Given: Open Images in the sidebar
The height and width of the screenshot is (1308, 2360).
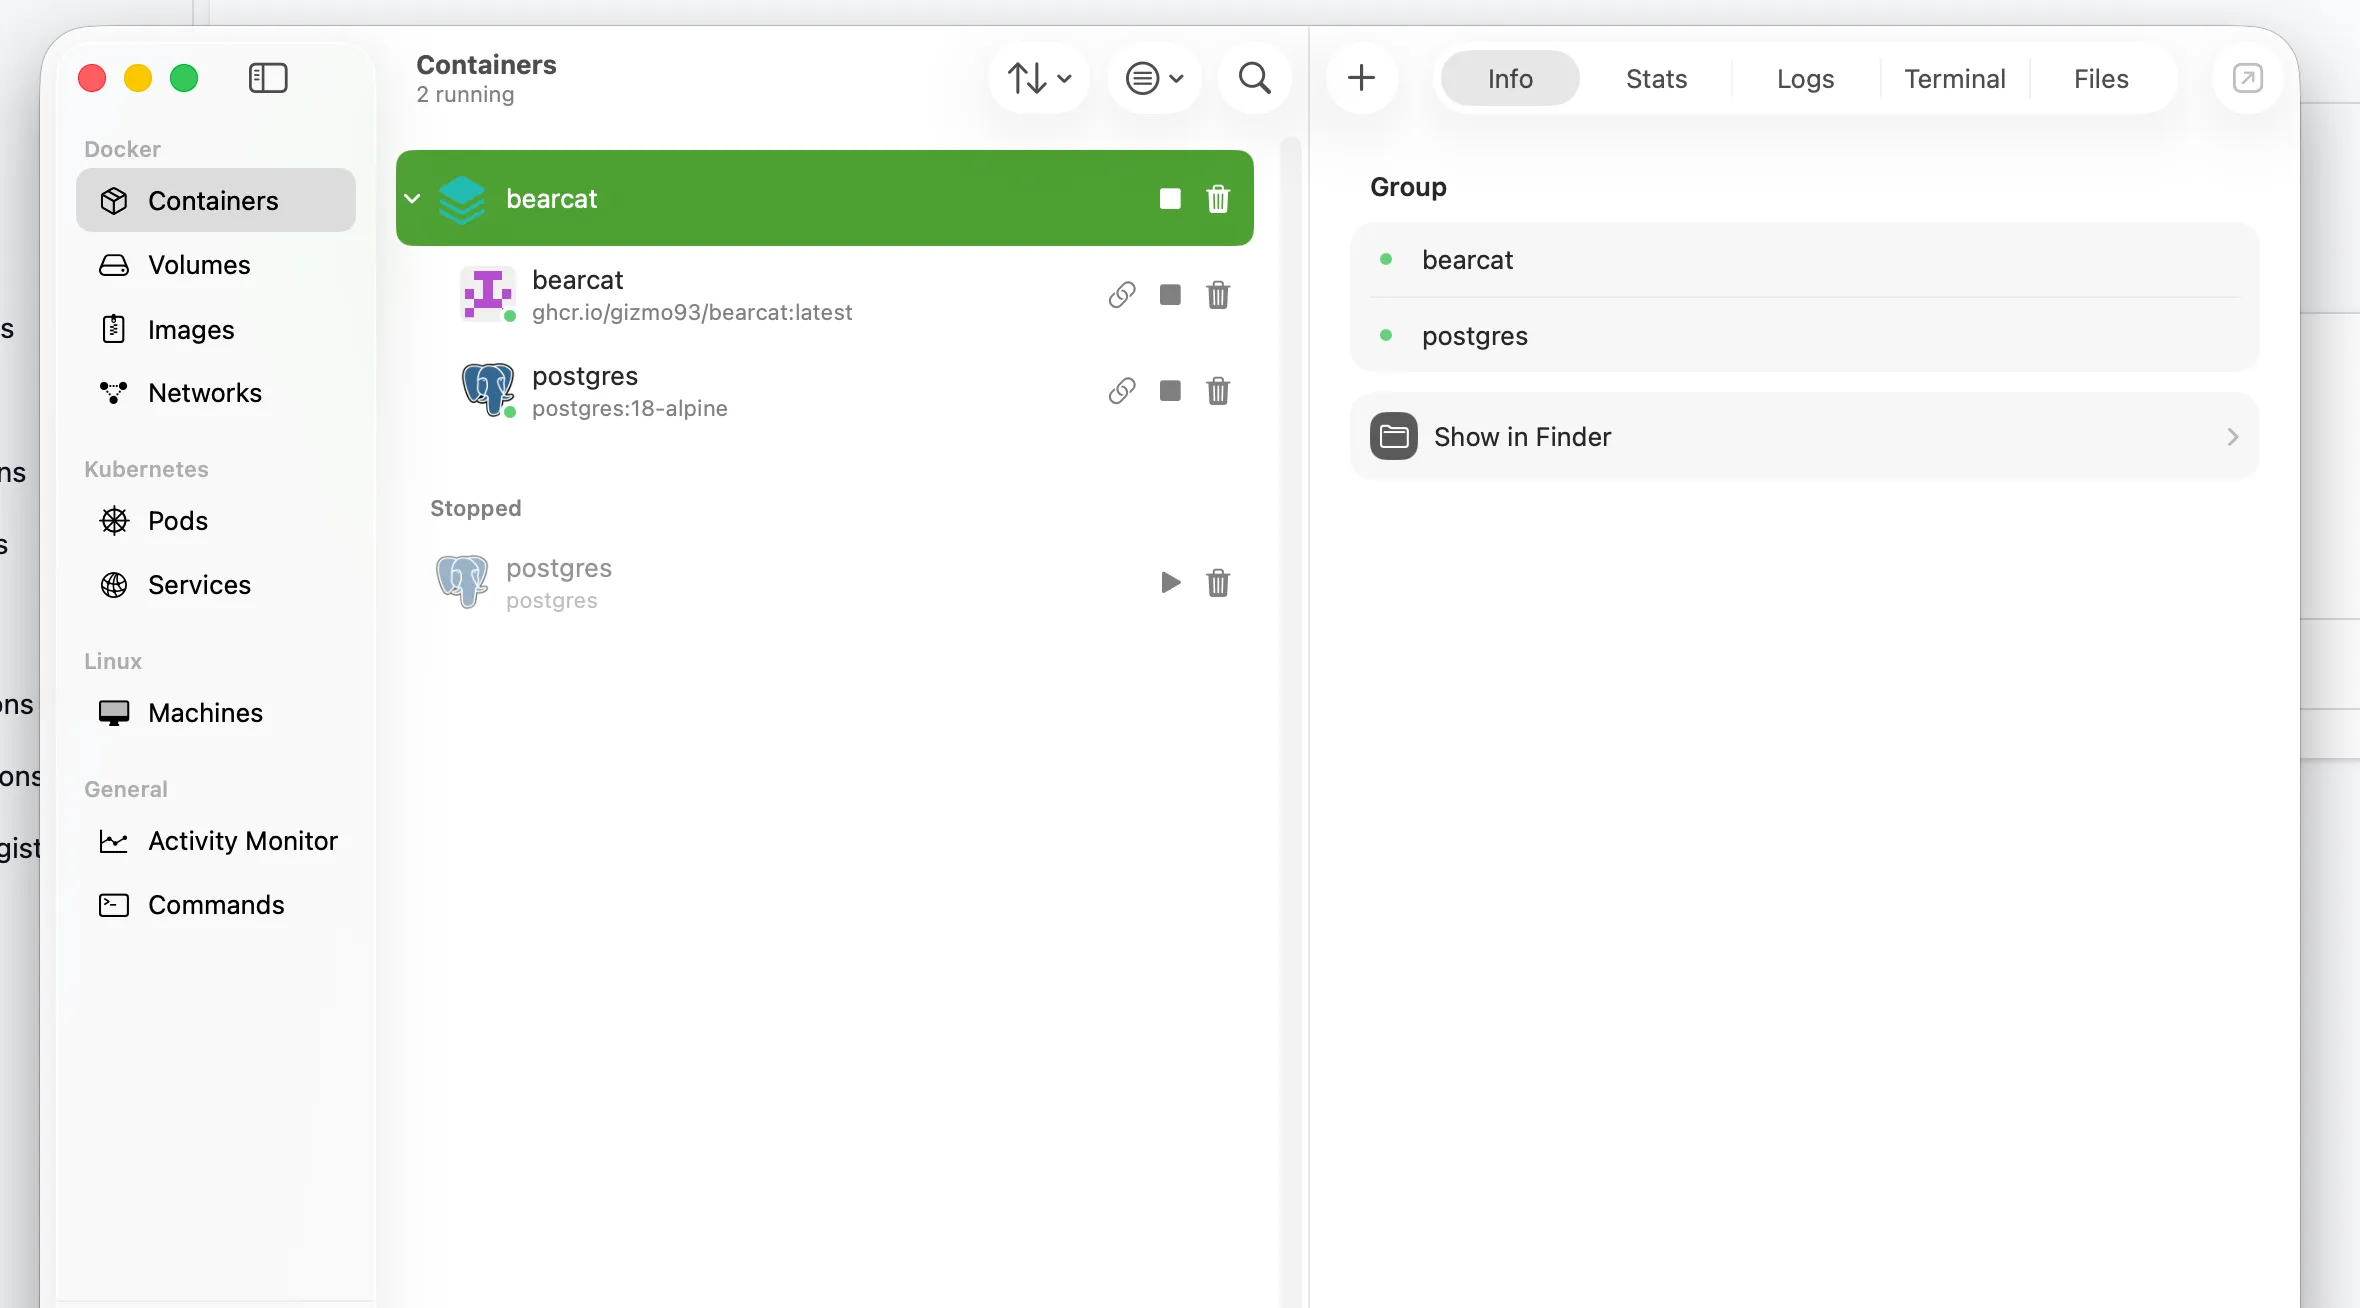Looking at the screenshot, I should click(x=216, y=329).
